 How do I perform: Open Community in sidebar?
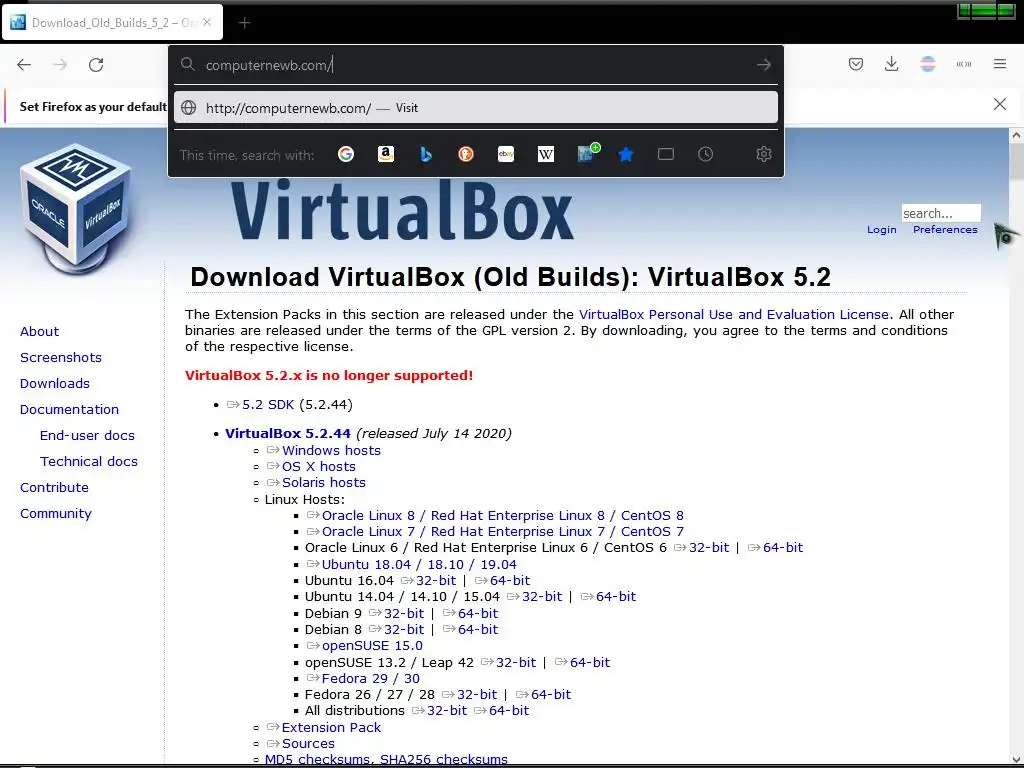click(56, 513)
